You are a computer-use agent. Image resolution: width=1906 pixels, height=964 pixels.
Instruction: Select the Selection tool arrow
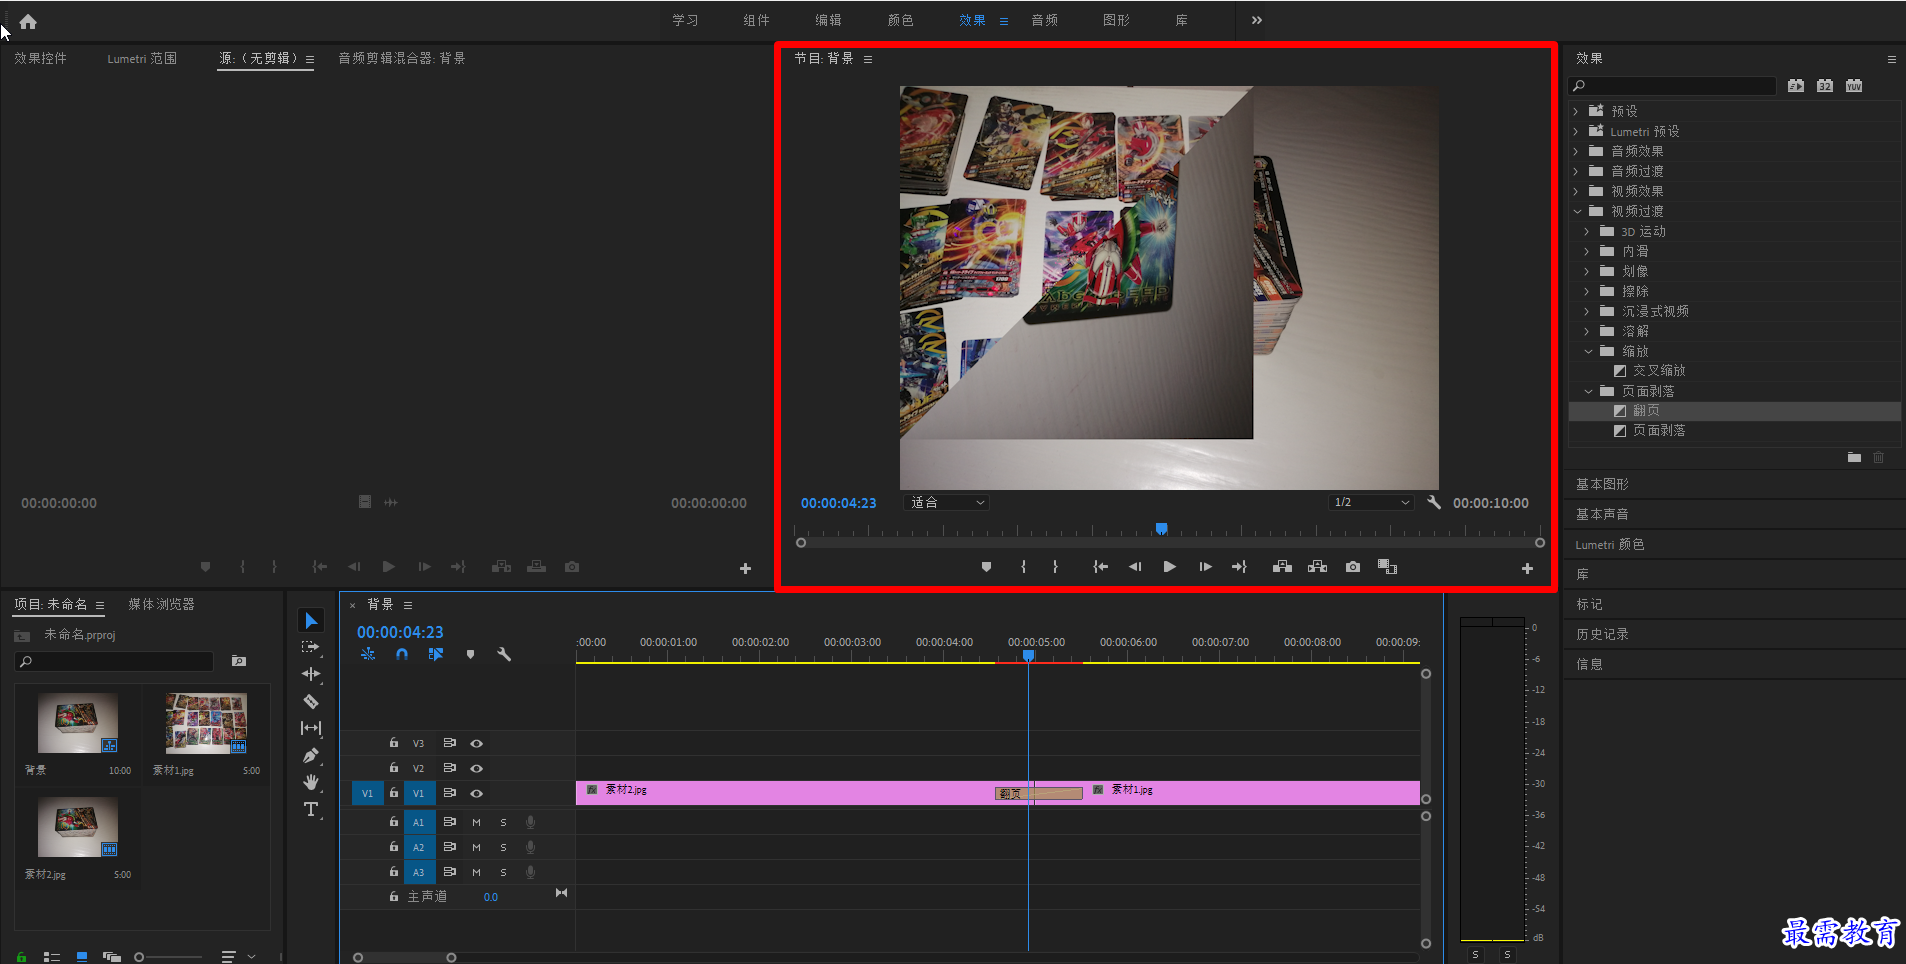[x=311, y=621]
